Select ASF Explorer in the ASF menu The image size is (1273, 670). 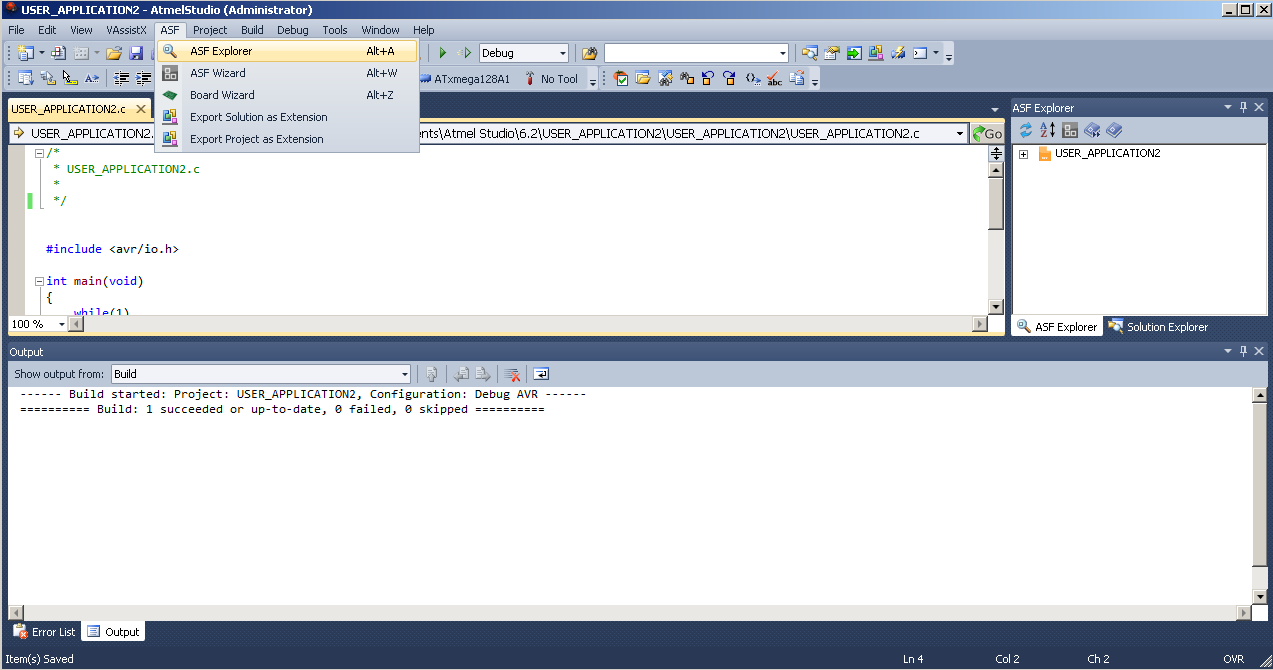point(287,51)
